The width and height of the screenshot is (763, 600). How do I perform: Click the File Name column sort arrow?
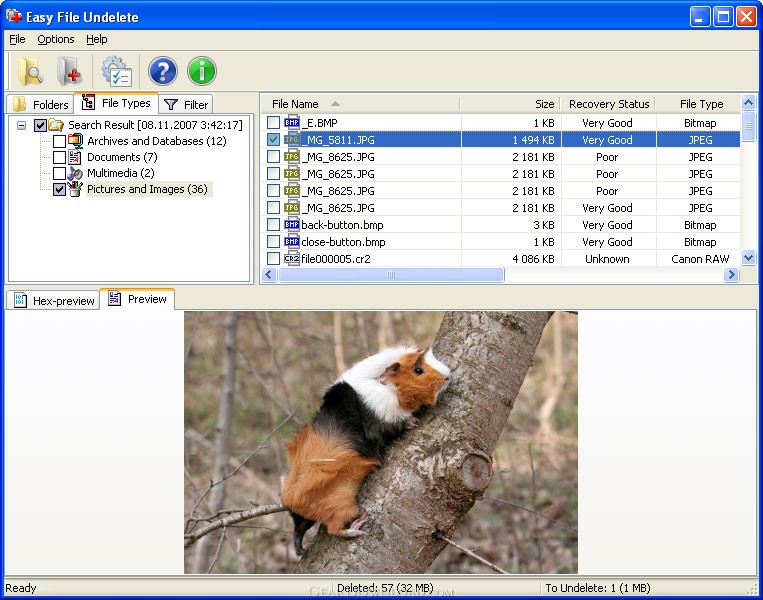tap(335, 104)
